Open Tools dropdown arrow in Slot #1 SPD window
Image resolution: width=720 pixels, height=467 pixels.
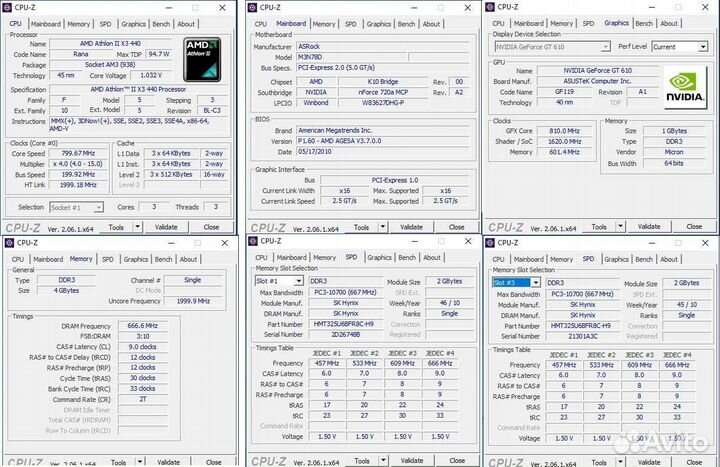point(383,460)
